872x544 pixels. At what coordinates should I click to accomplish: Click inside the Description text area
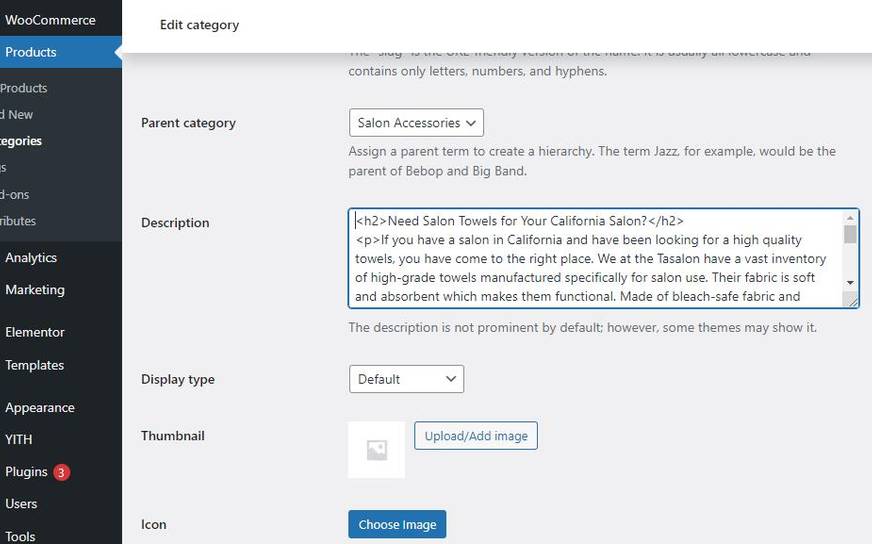pos(596,258)
